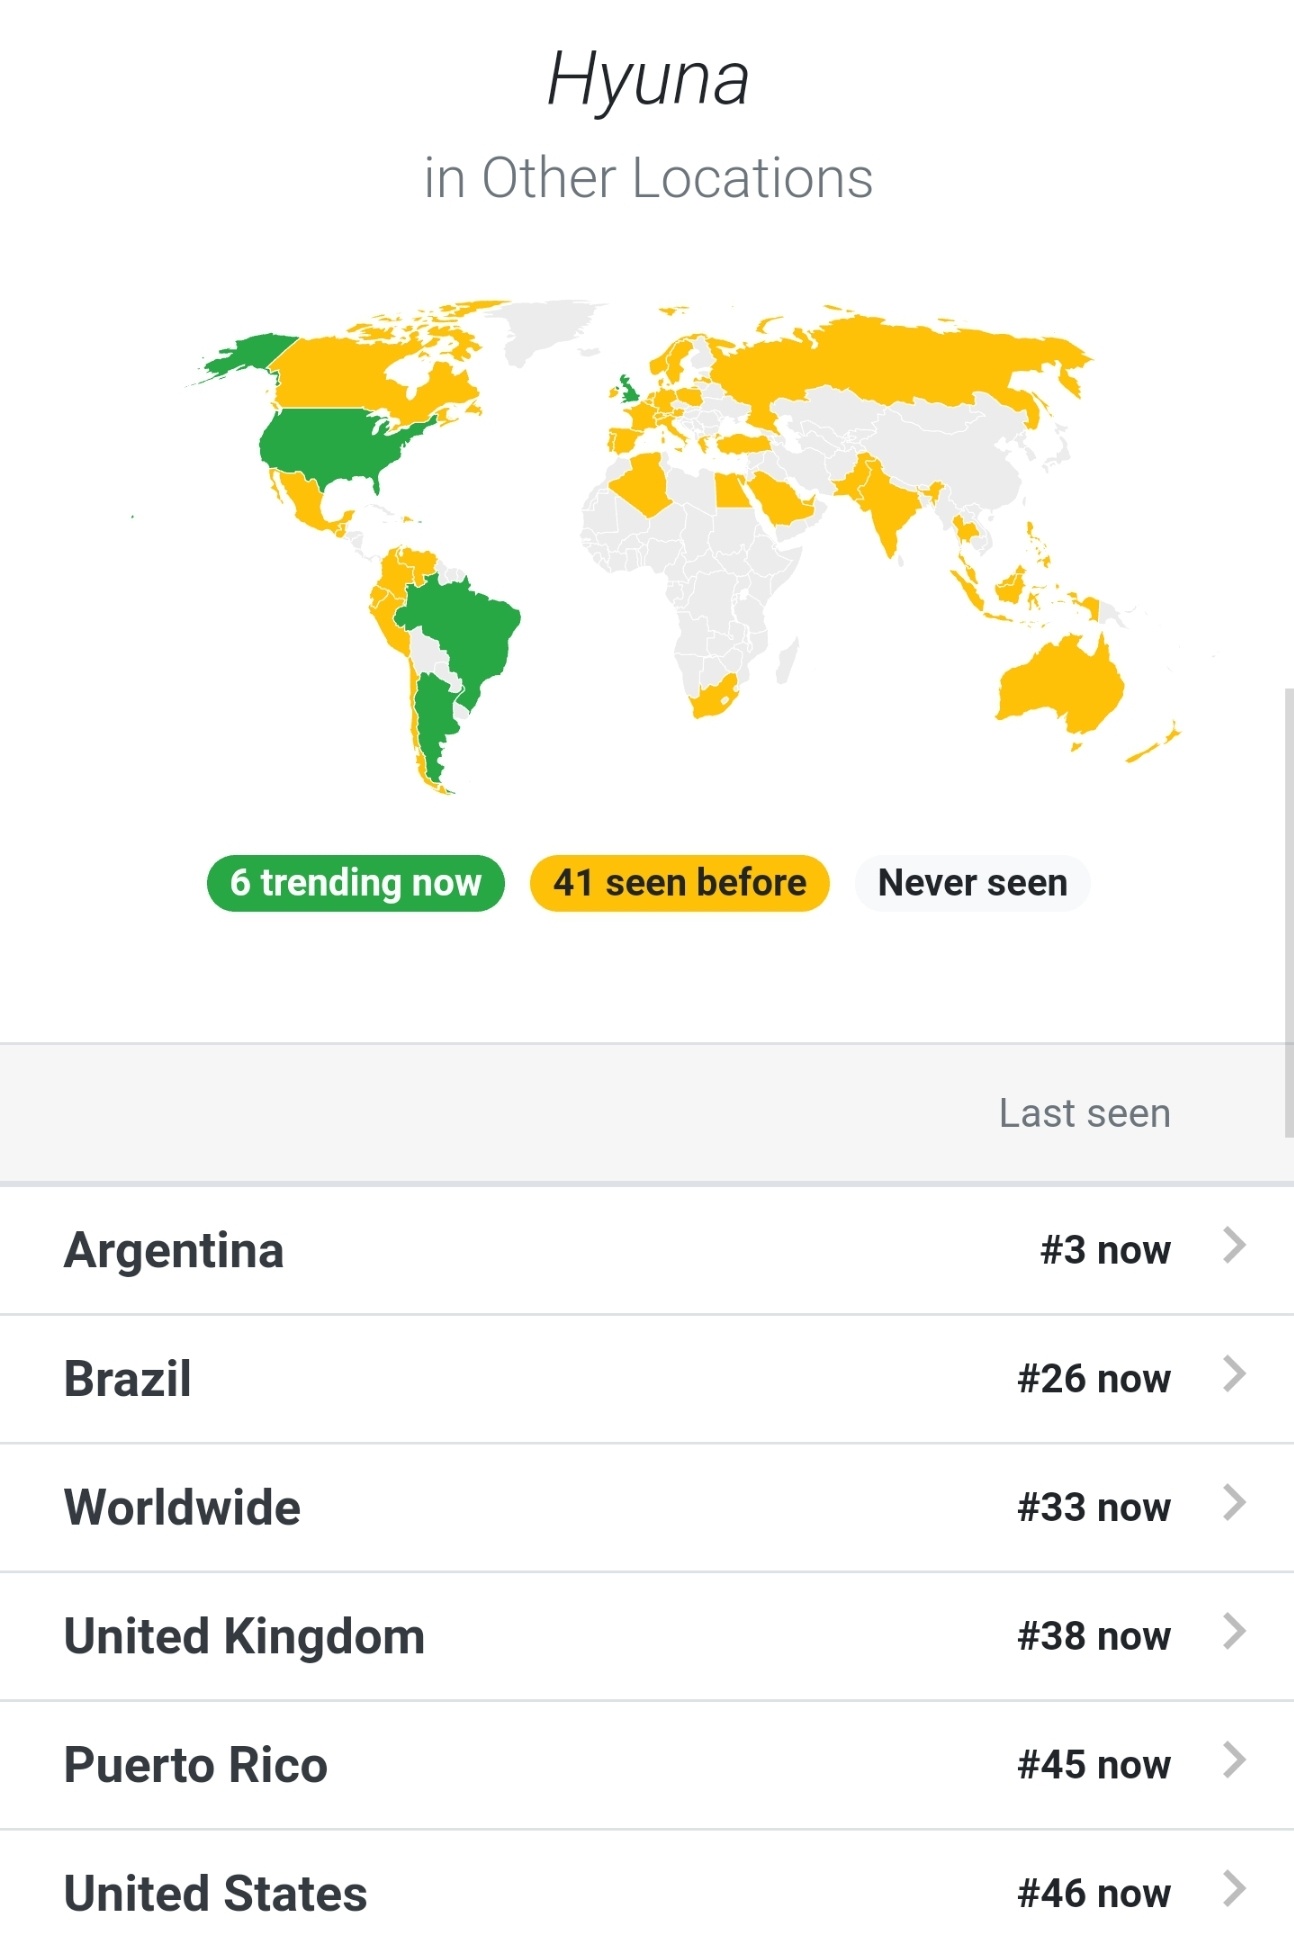This screenshot has height=1946, width=1294.
Task: Toggle the 'Never seen' filter pill
Action: point(972,883)
